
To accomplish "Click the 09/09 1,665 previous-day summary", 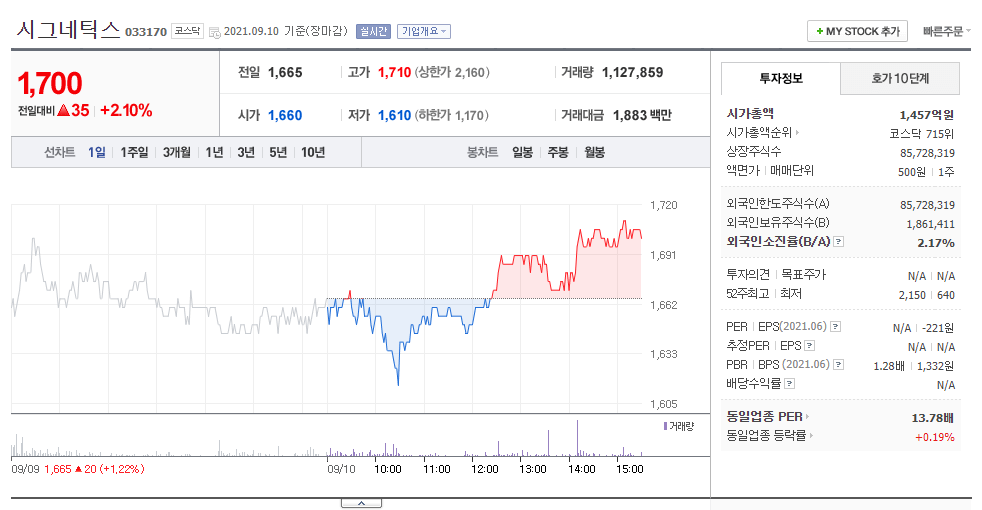I will pos(78,469).
